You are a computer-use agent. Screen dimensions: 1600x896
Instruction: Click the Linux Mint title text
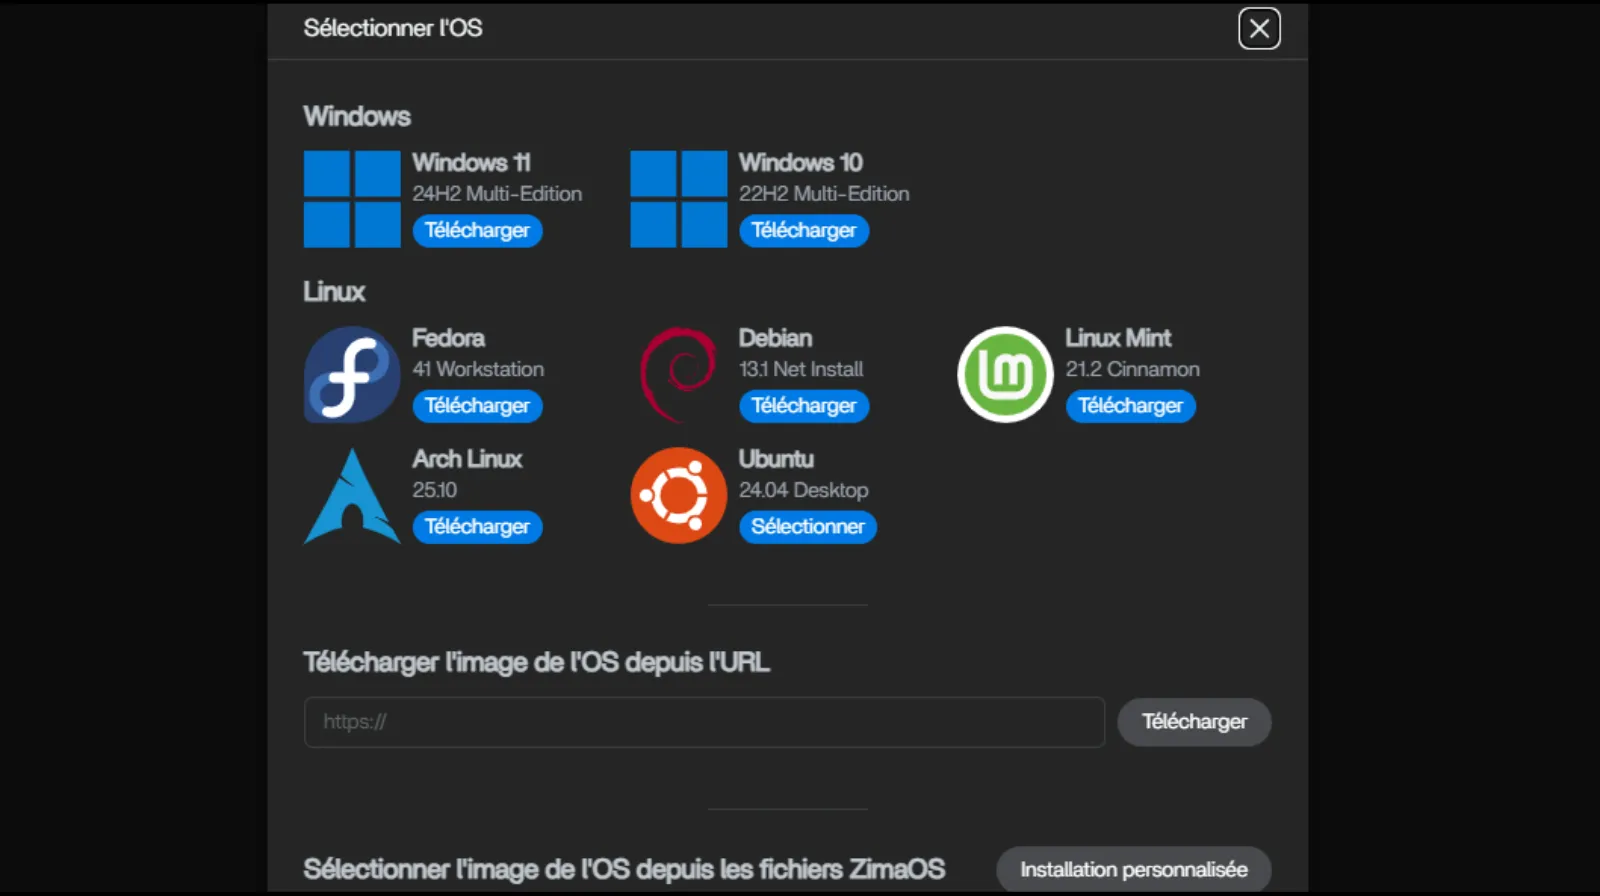coord(1117,338)
